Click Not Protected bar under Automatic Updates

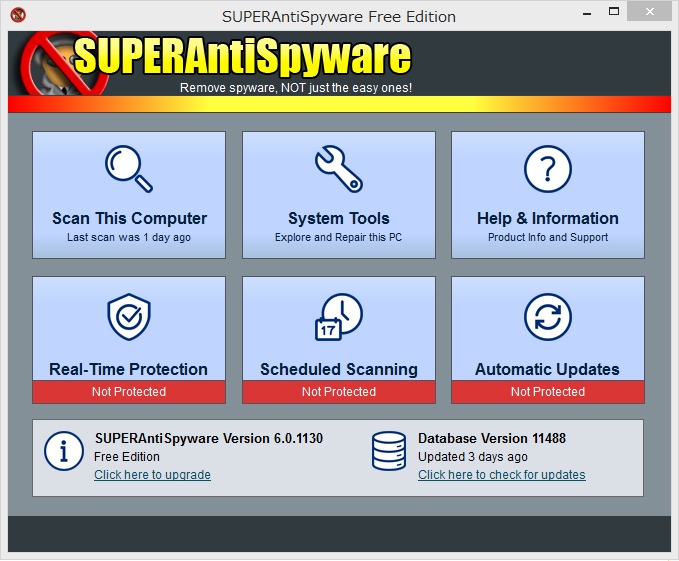[548, 392]
